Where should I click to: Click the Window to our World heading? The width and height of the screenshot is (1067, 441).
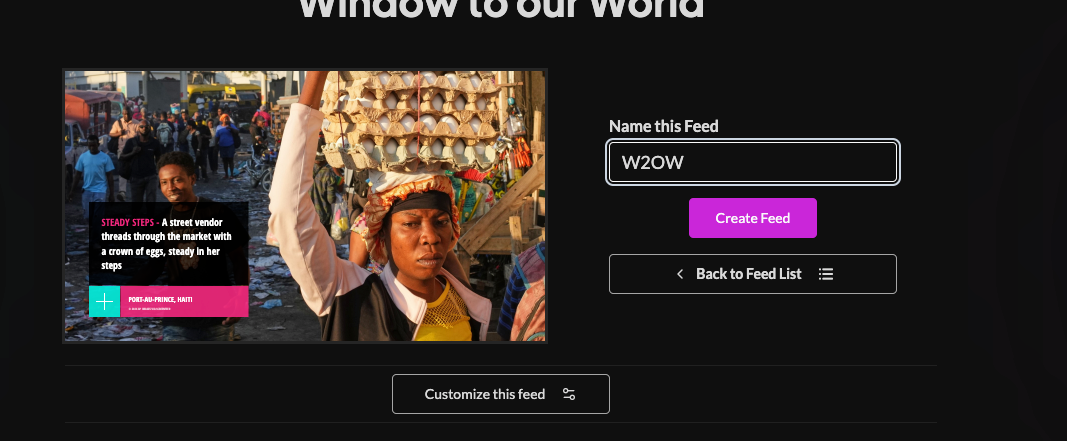[x=501, y=8]
